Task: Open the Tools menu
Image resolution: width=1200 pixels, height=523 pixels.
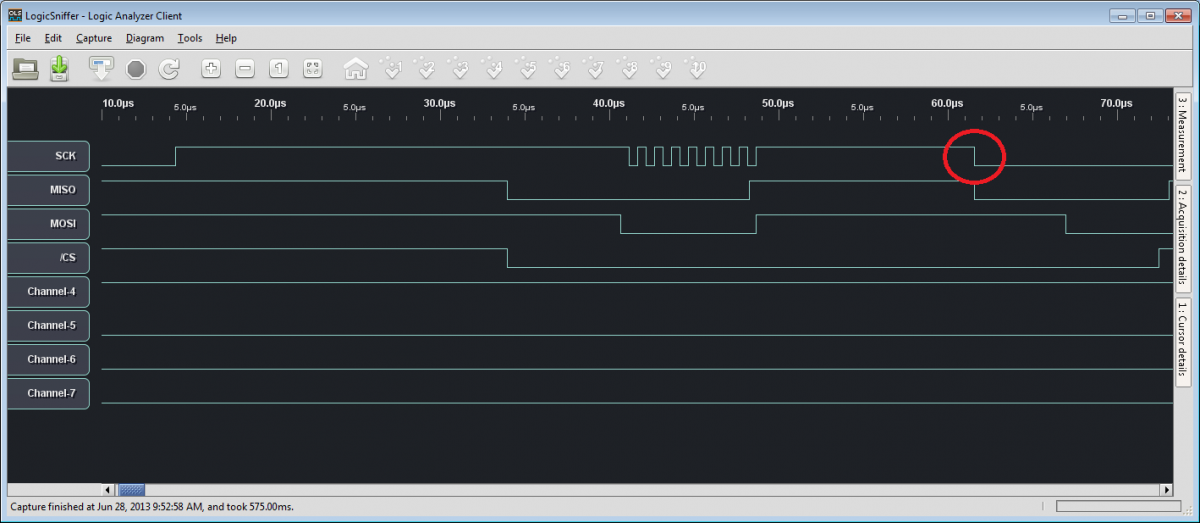Action: 190,38
